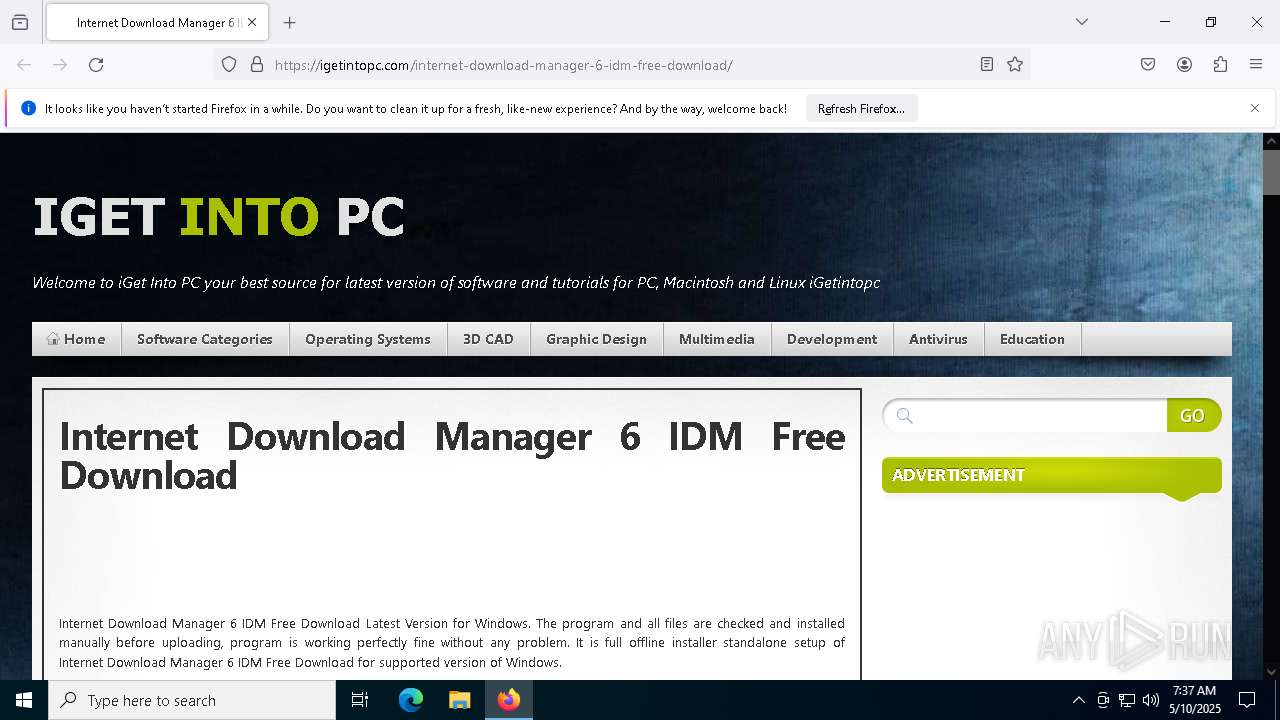Open taskbar clock showing 7:37 AM
Screen dimensions: 1280x720
[1194, 700]
